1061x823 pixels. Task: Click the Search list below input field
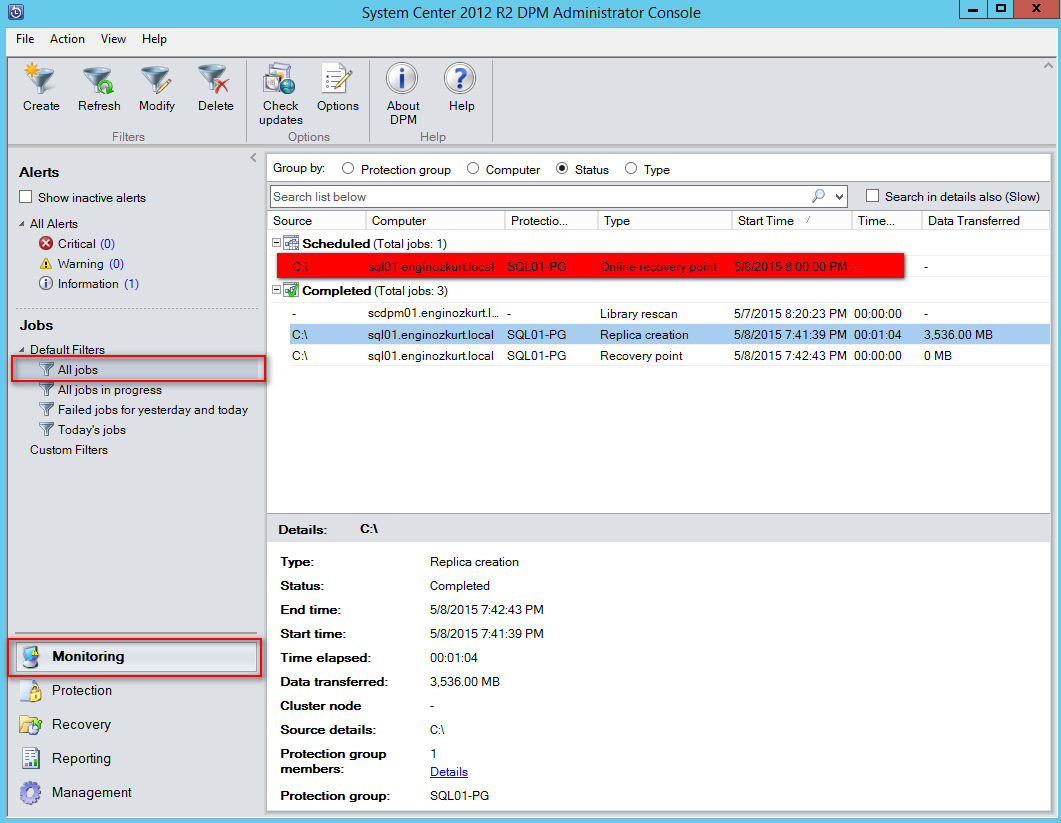[539, 196]
